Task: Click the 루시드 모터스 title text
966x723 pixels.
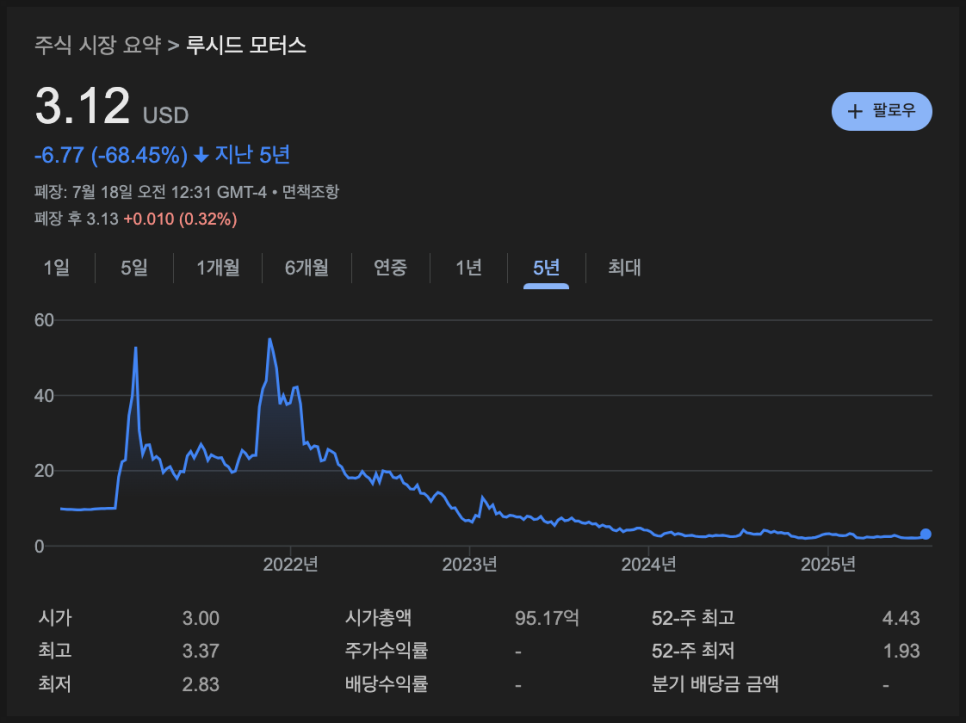Action: tap(246, 45)
